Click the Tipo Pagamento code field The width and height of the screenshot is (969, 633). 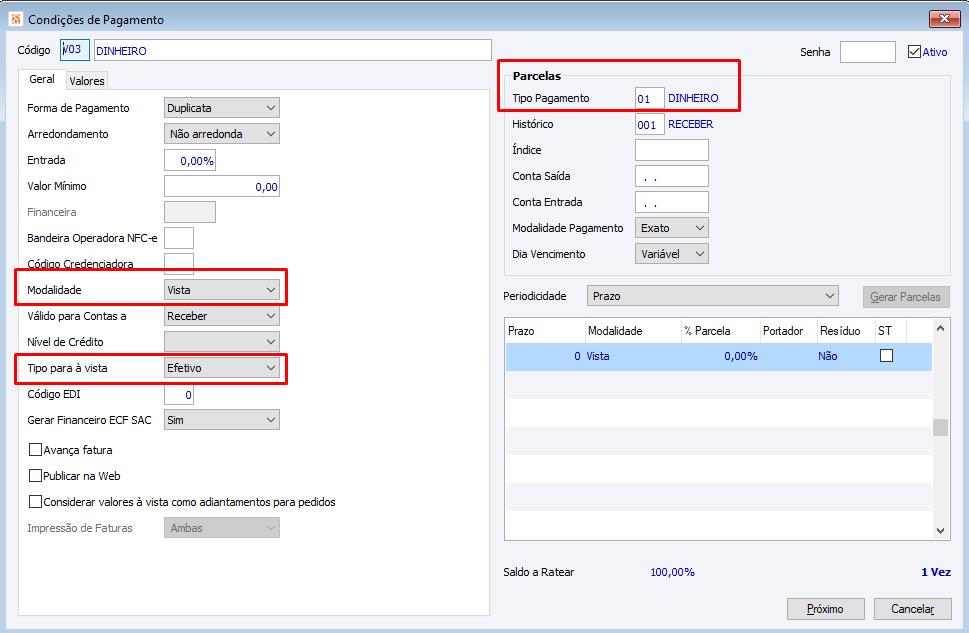650,98
